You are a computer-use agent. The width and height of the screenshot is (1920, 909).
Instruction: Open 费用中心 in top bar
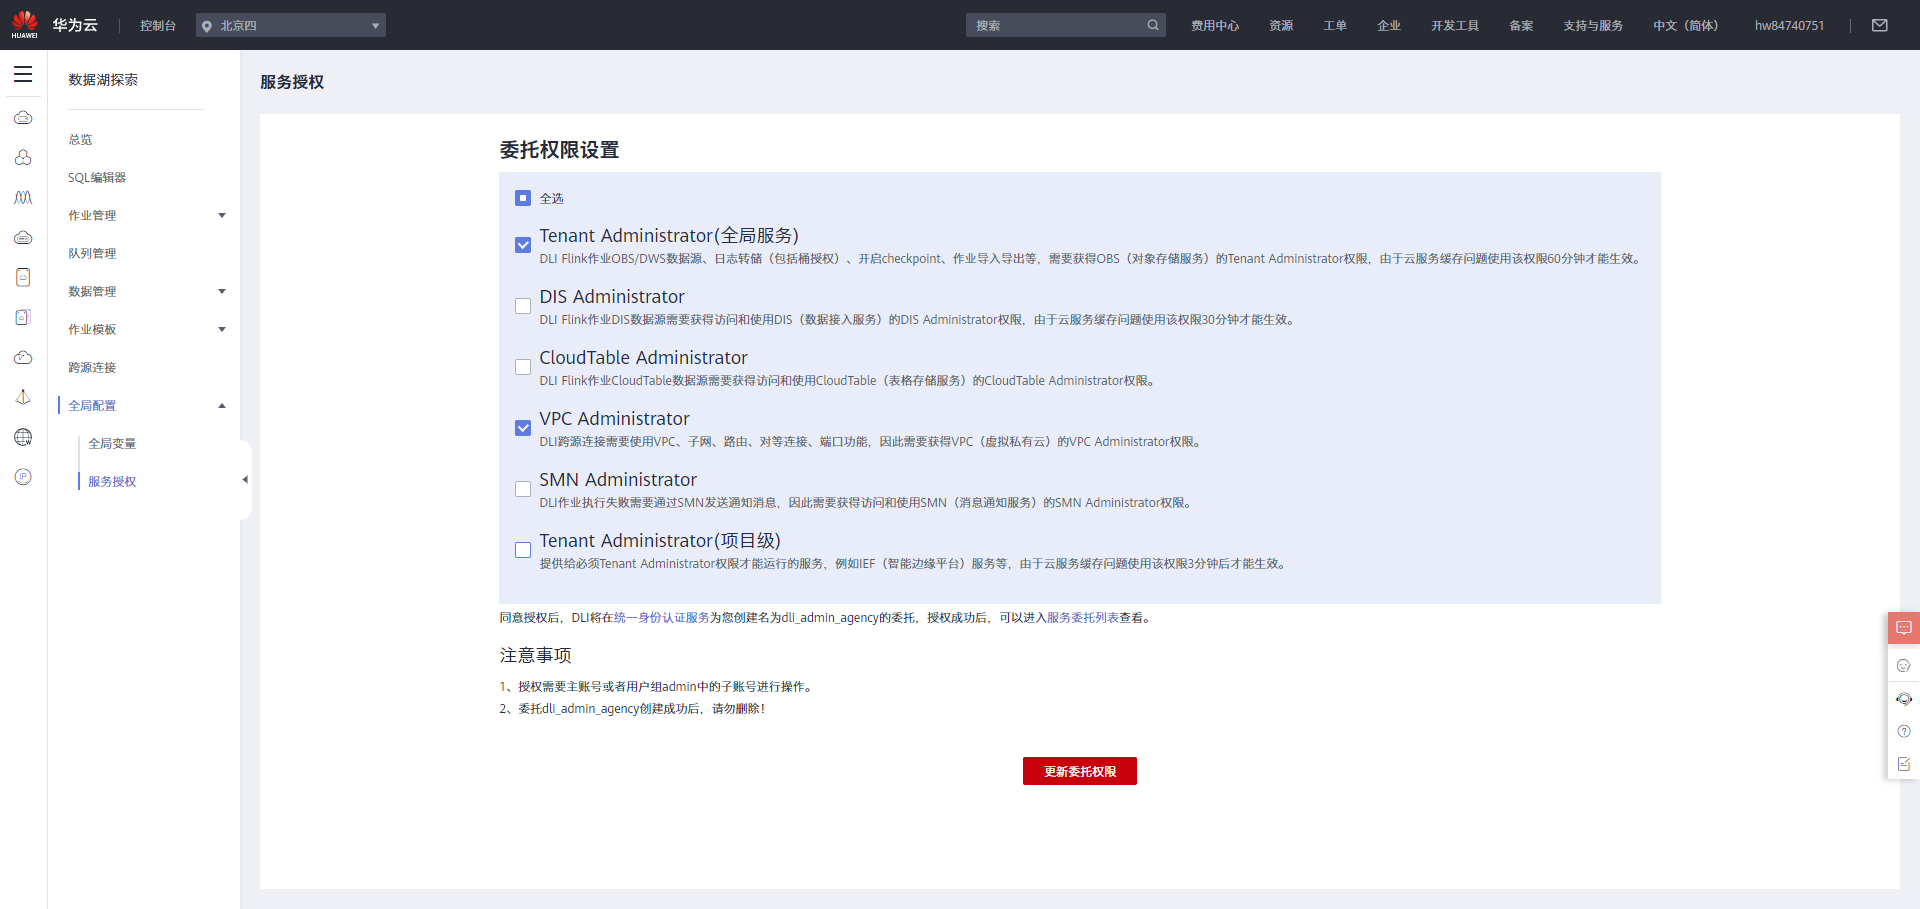click(x=1215, y=26)
